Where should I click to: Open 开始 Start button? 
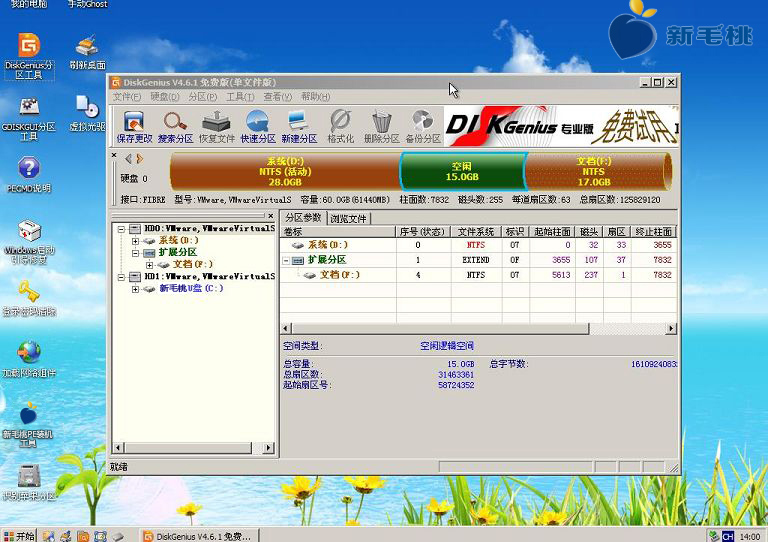pyautogui.click(x=19, y=536)
